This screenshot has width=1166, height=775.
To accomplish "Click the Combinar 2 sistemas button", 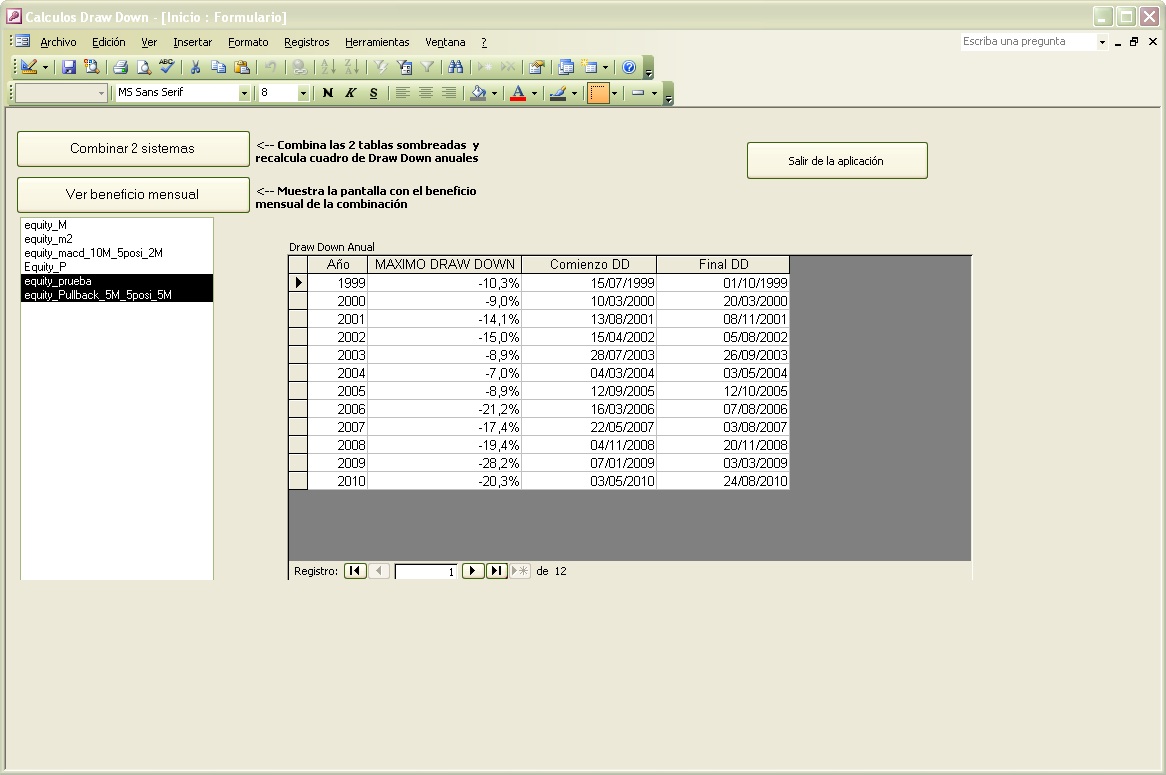I will tap(132, 148).
